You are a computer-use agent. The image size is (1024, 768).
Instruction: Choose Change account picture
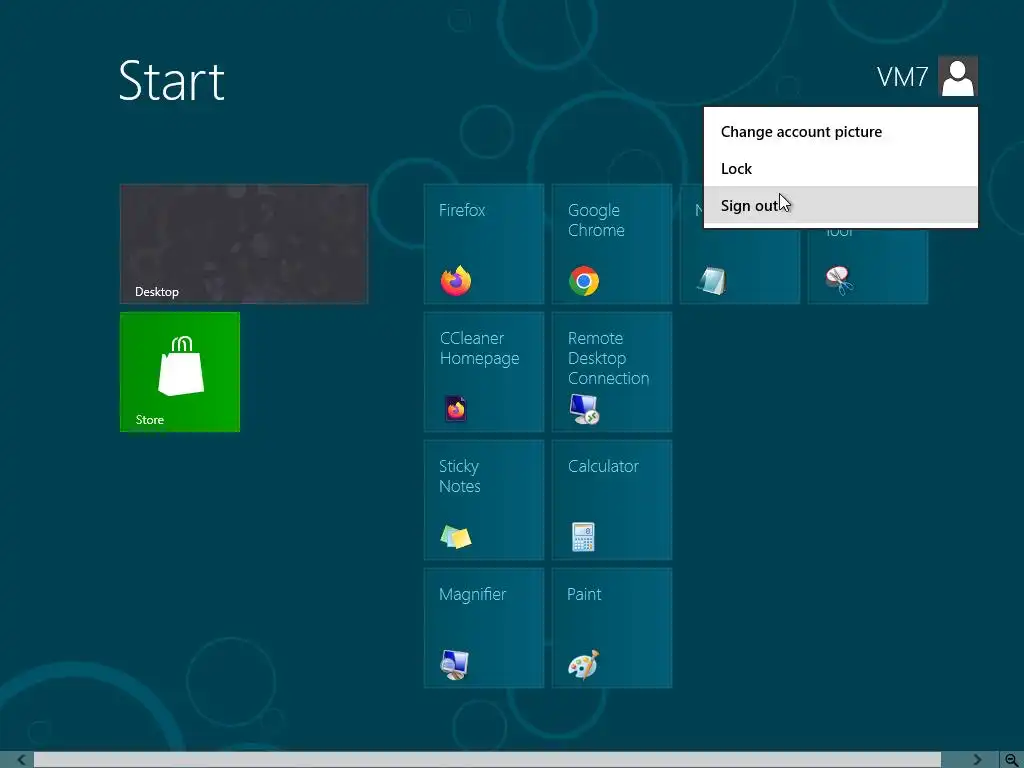(840, 132)
